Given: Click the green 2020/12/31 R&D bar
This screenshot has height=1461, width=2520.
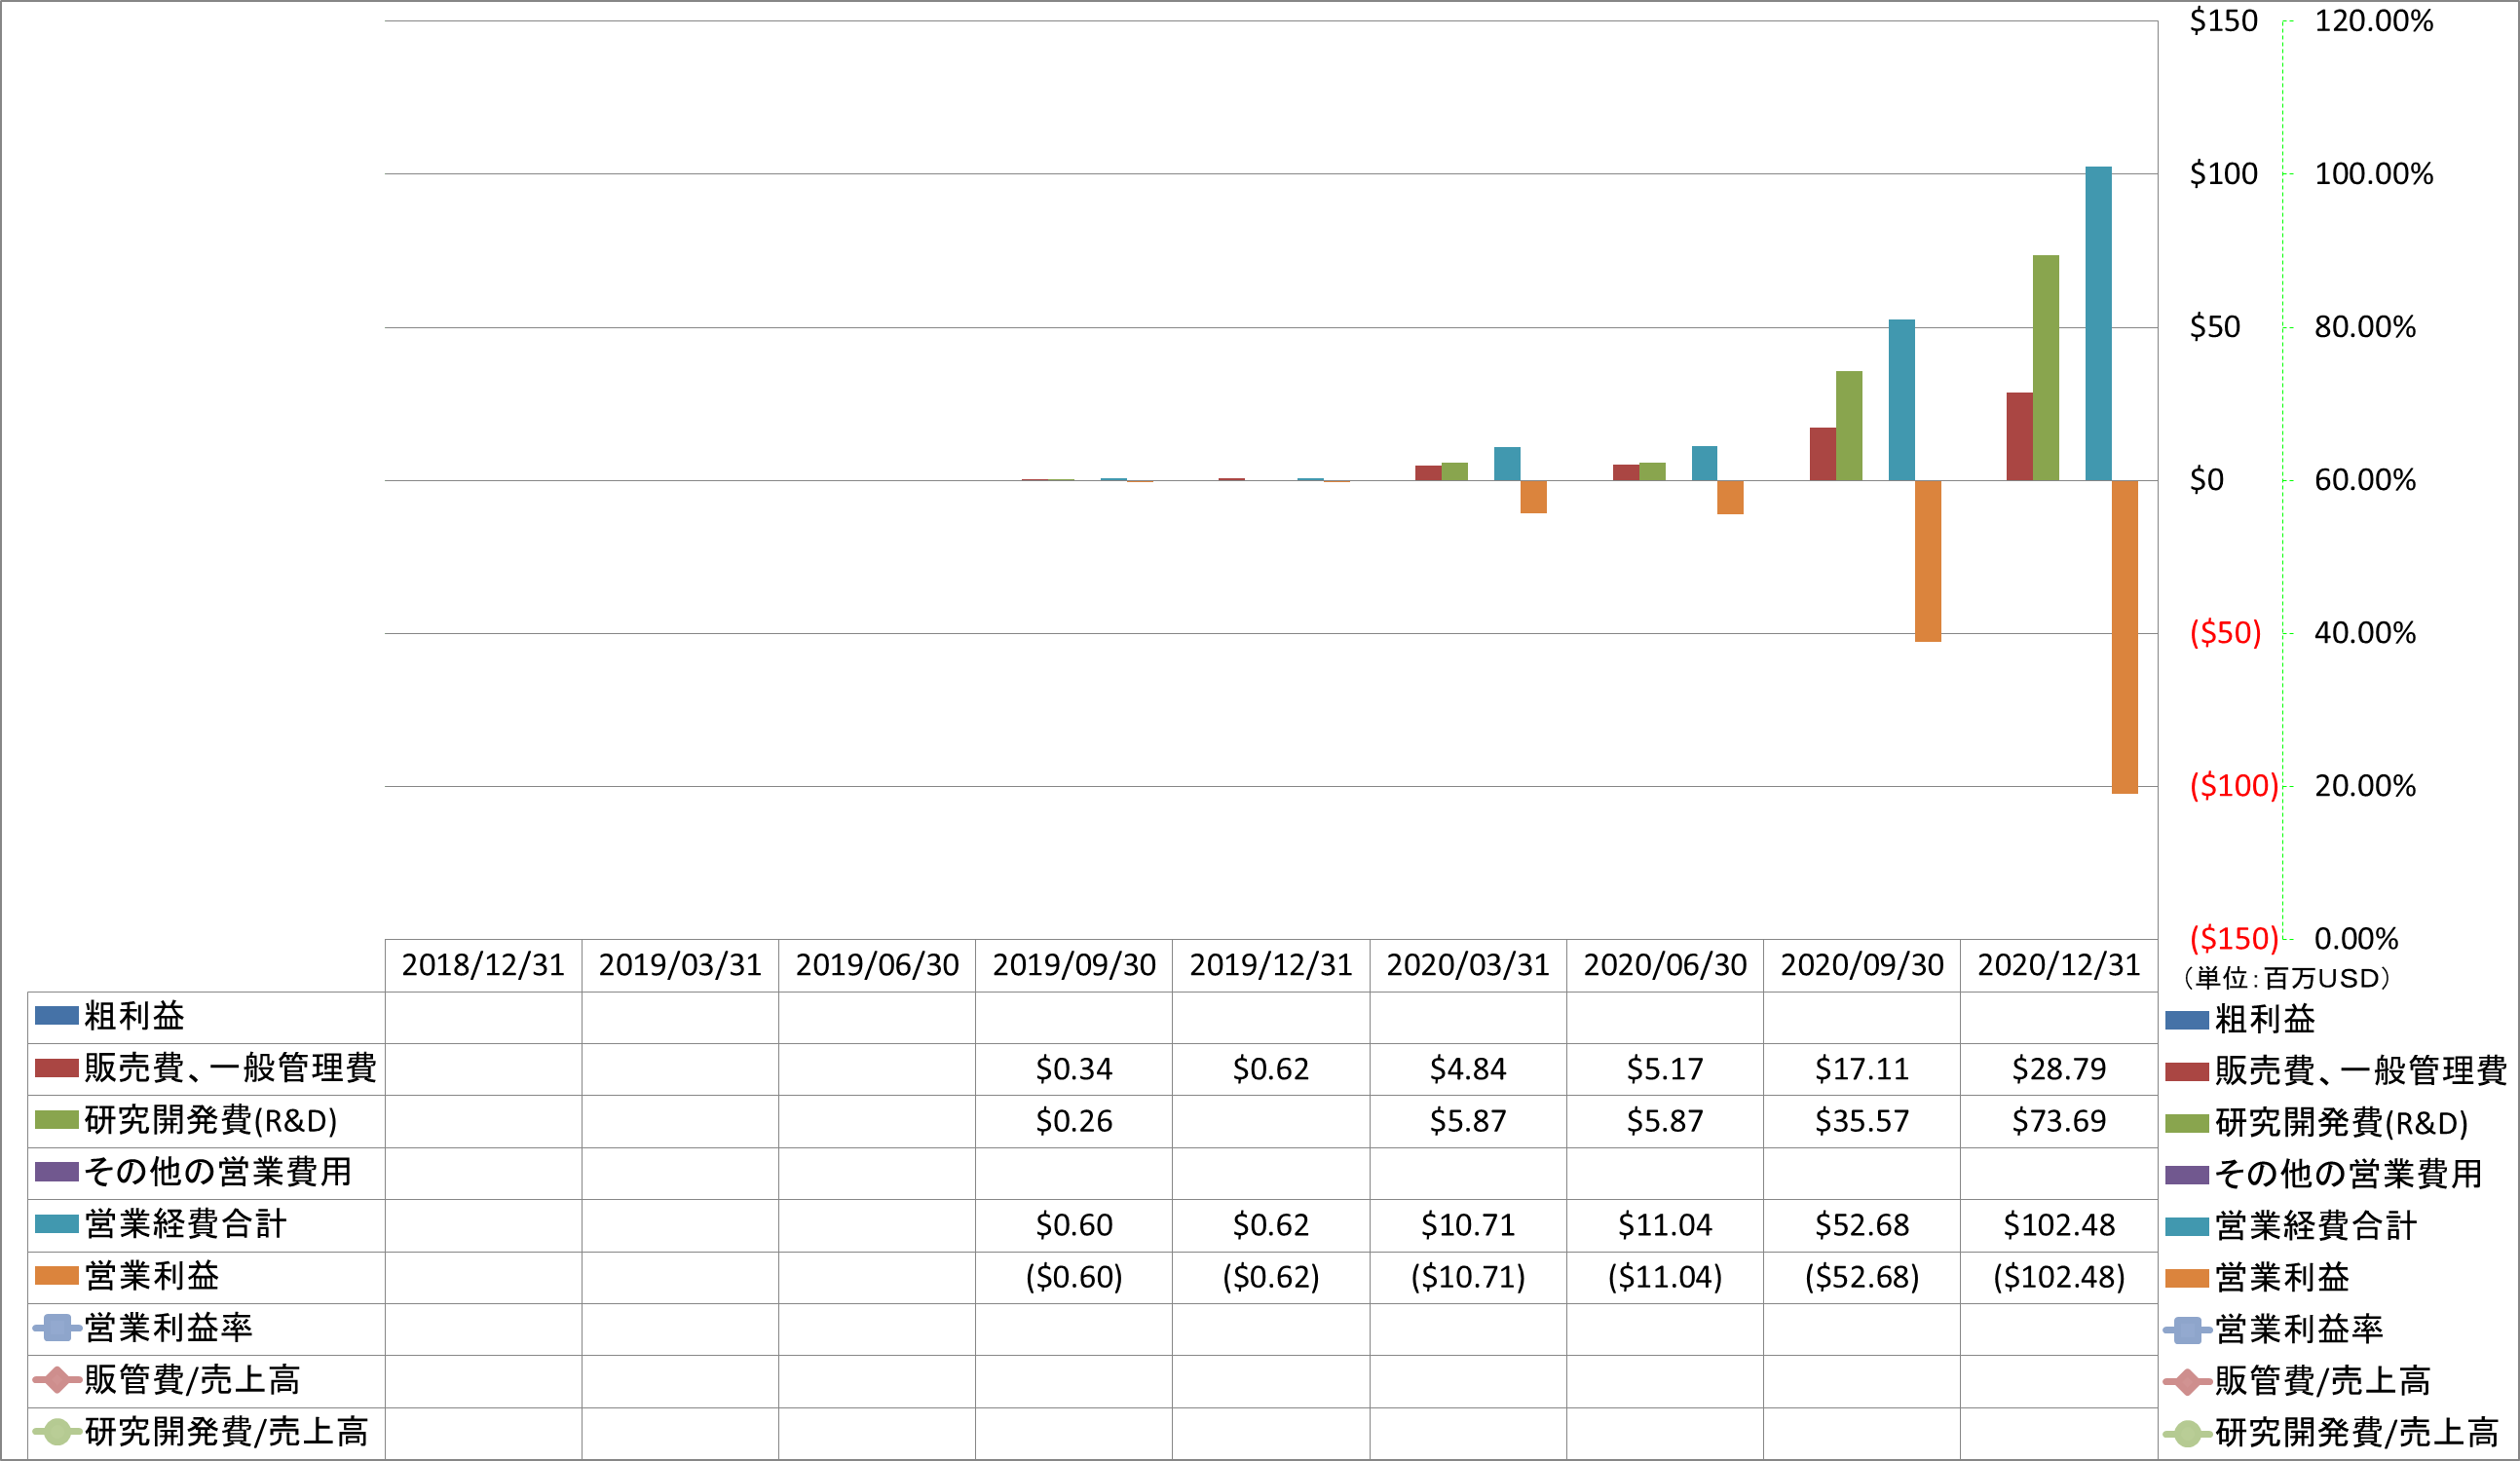Looking at the screenshot, I should pos(2046,368).
